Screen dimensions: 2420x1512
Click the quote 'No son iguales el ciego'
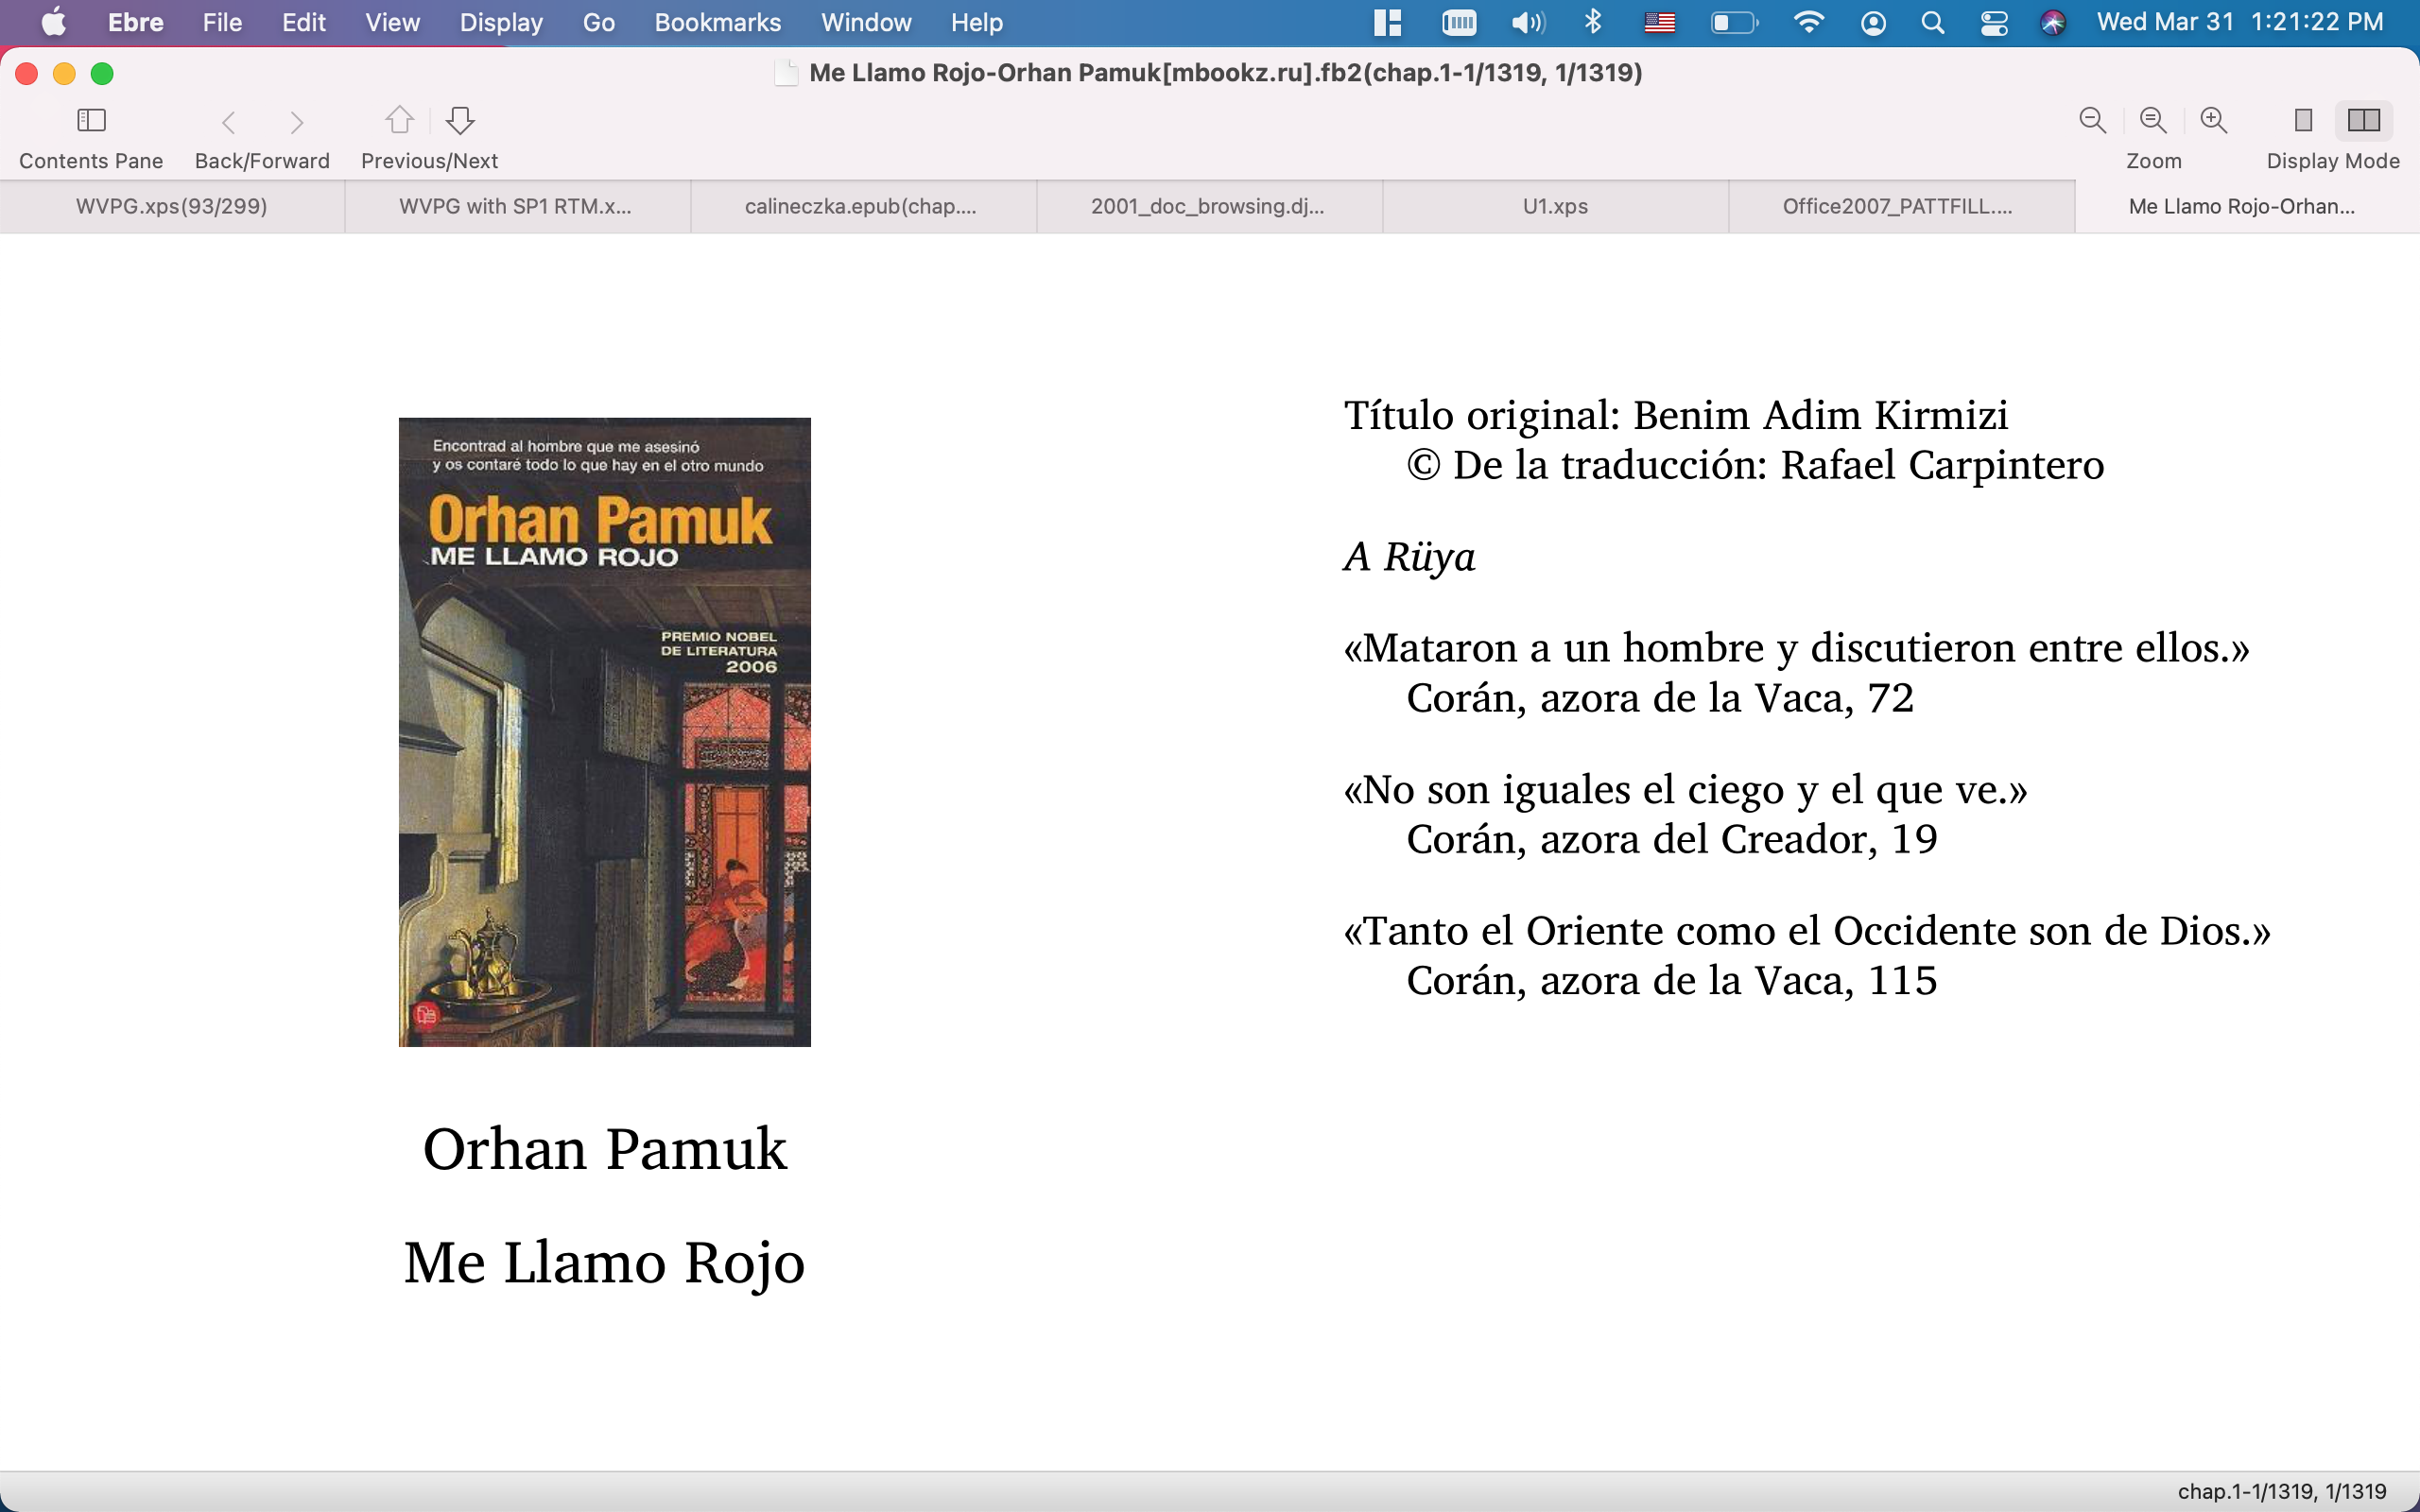tap(1686, 790)
